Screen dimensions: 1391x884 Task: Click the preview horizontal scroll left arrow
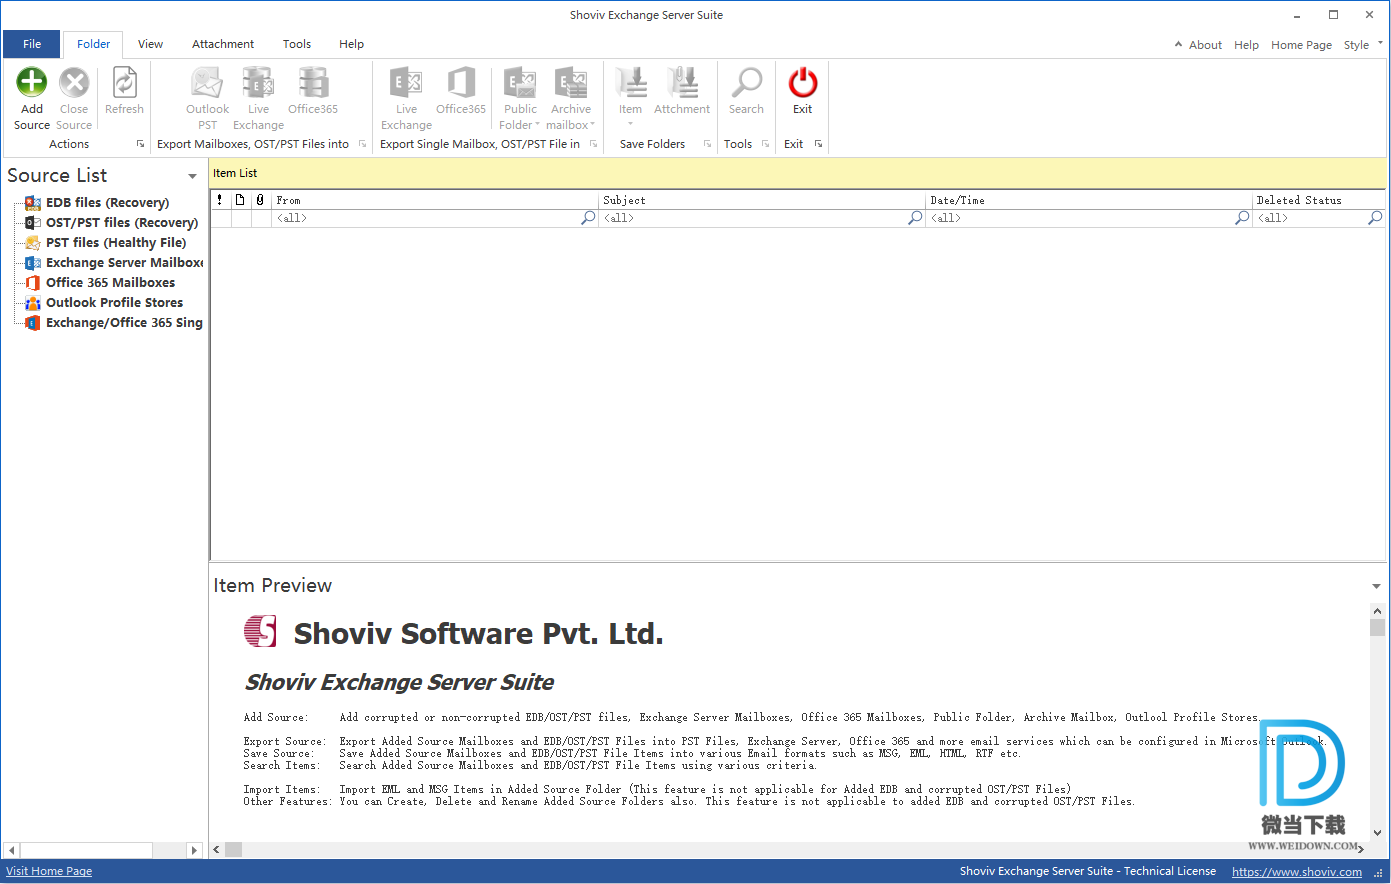tap(217, 850)
